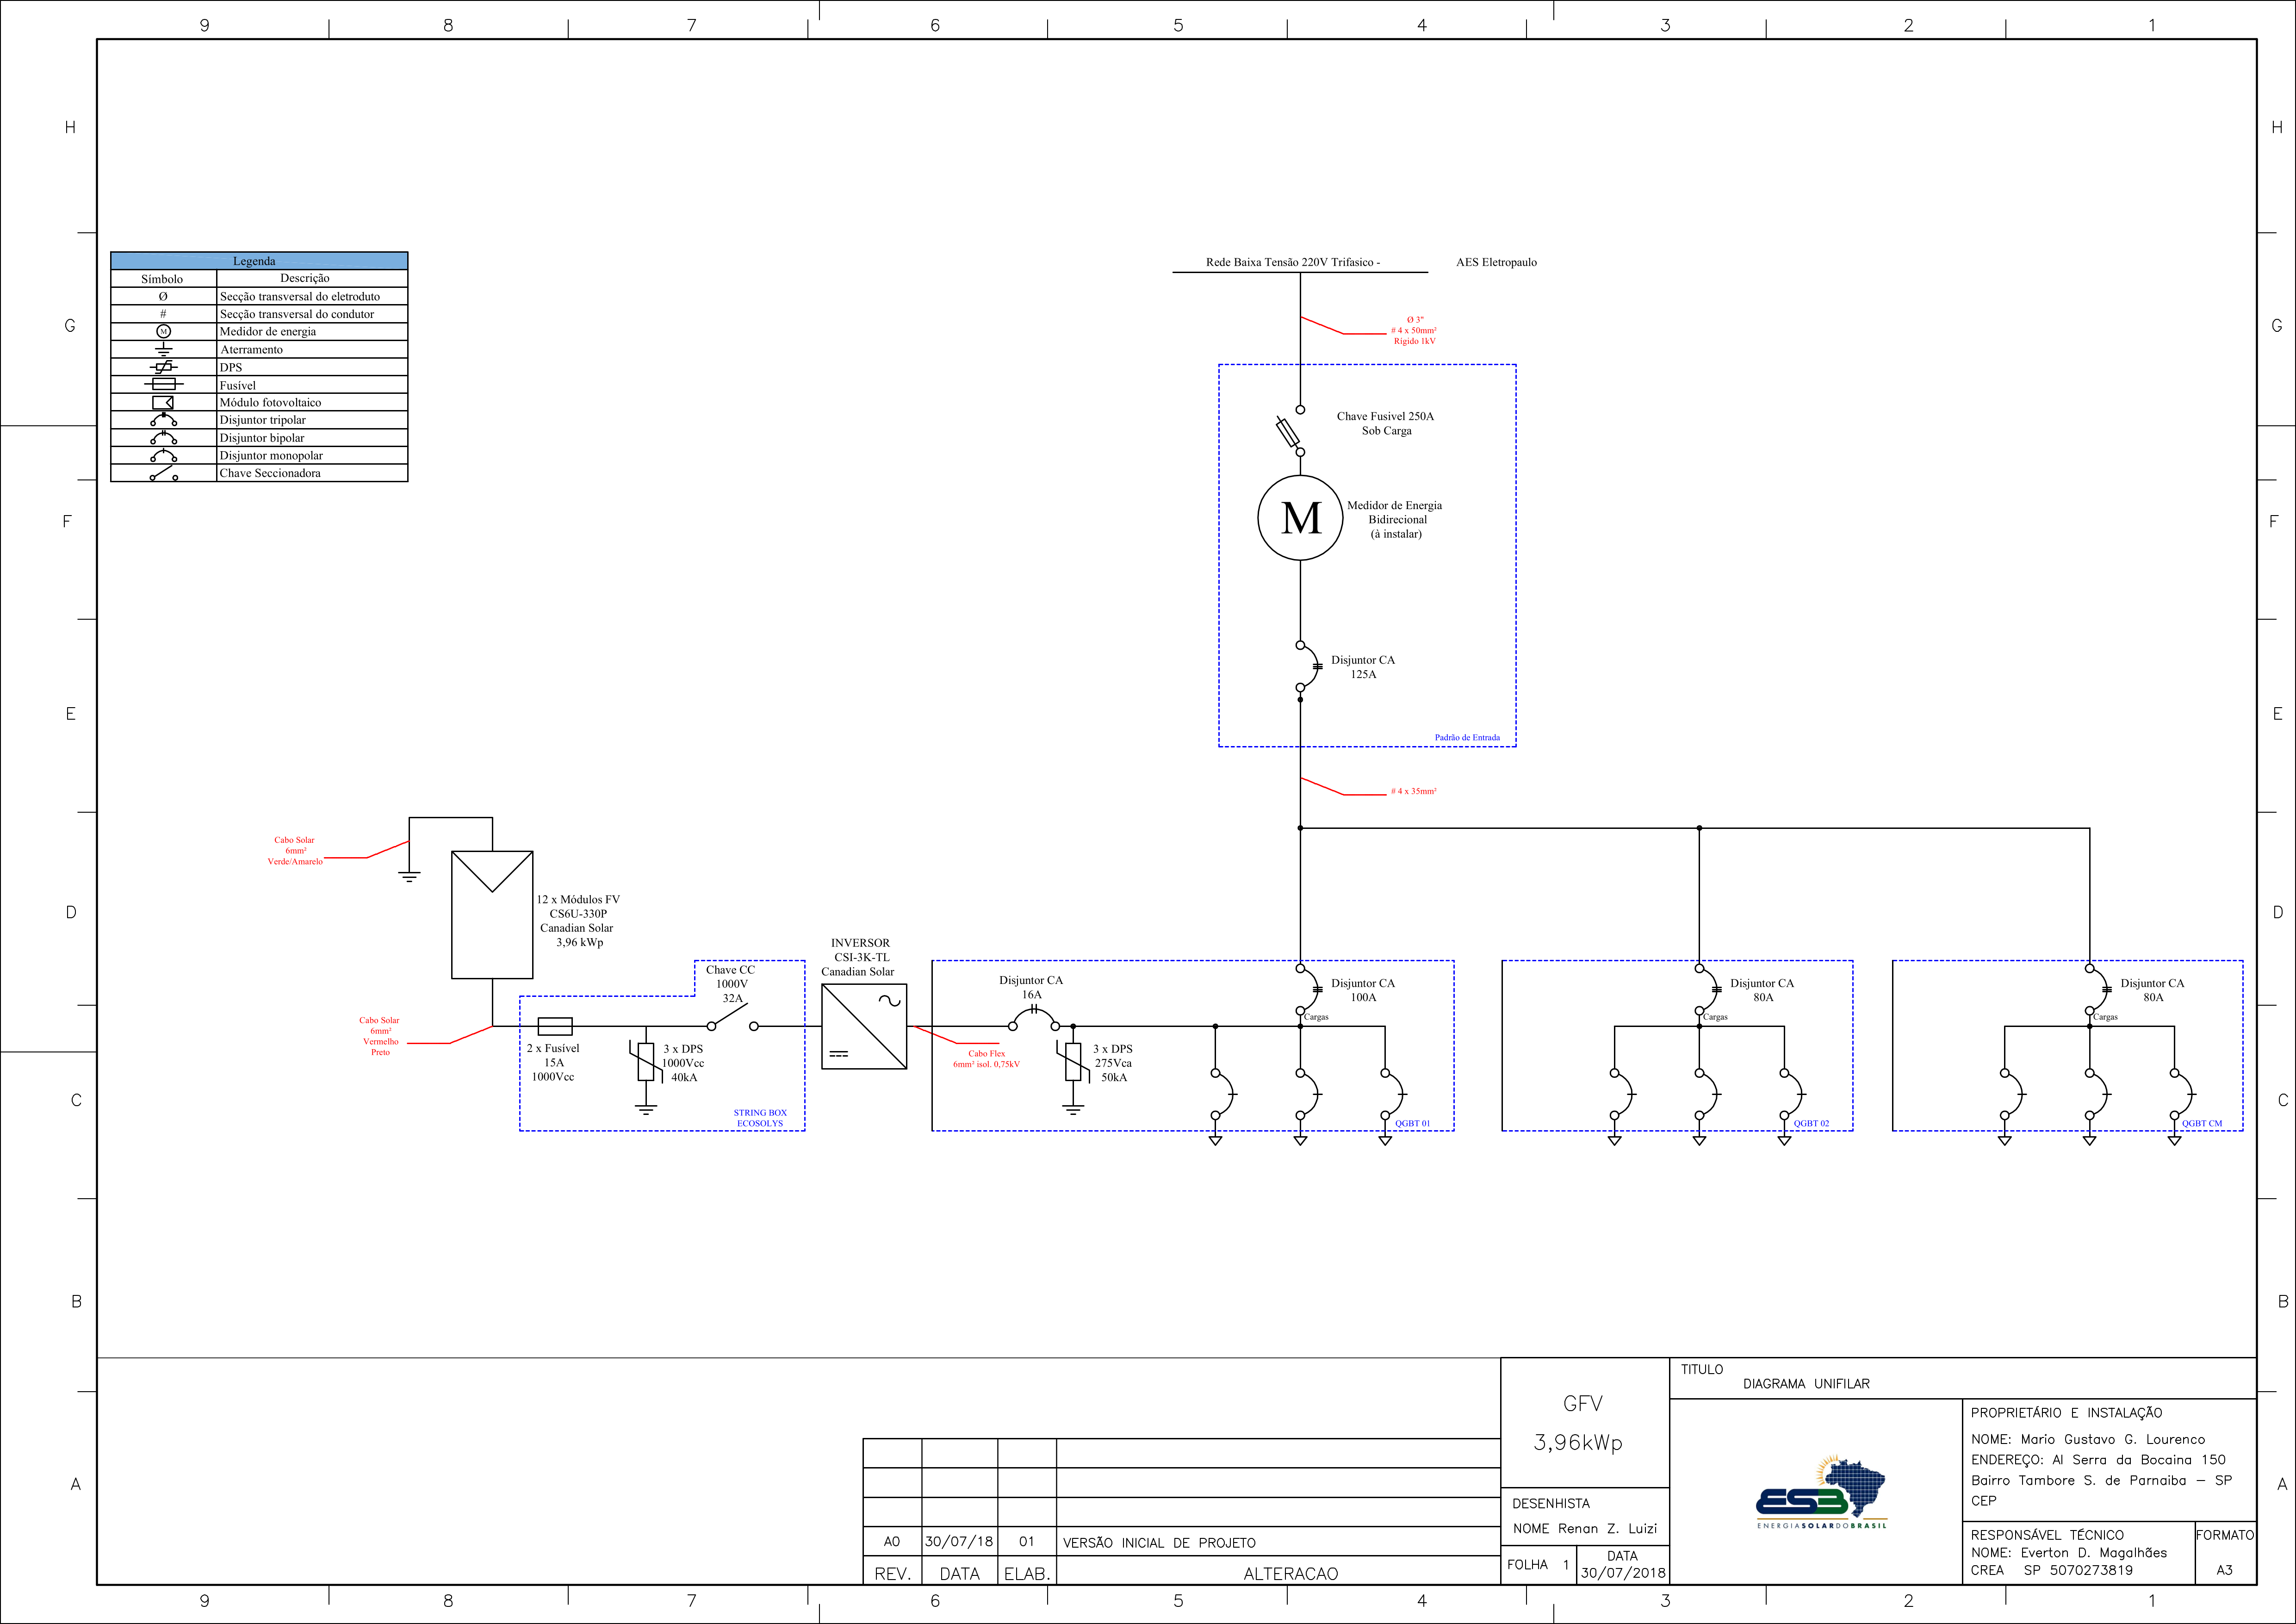The image size is (2296, 1624).
Task: Click the STRING BOX ECOSOLYS label
Action: click(x=760, y=1118)
